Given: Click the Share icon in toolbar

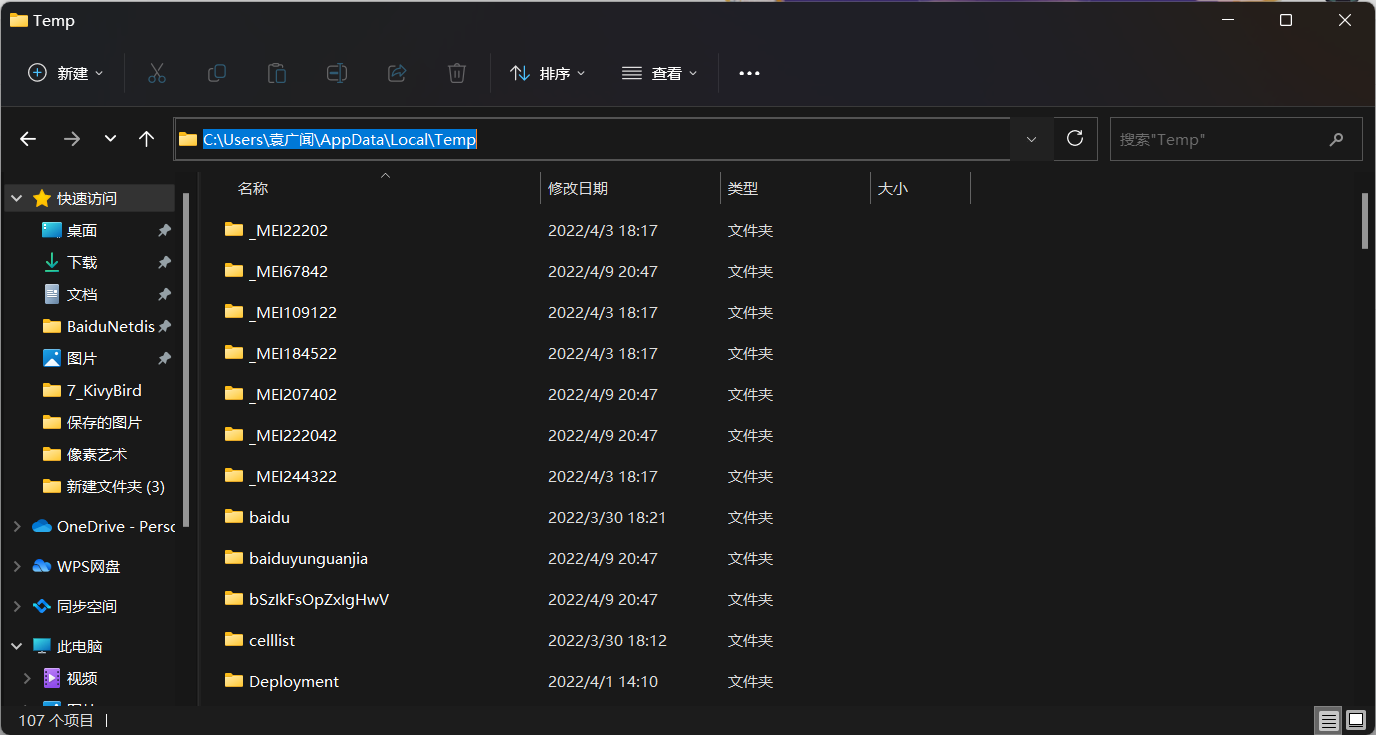Looking at the screenshot, I should 397,73.
